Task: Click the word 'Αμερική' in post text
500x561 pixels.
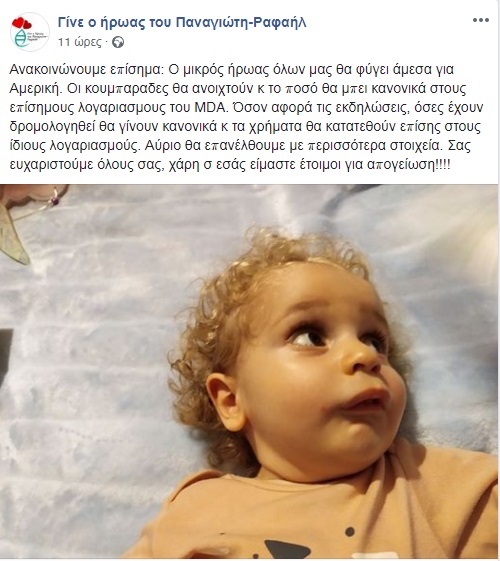Action: point(34,88)
